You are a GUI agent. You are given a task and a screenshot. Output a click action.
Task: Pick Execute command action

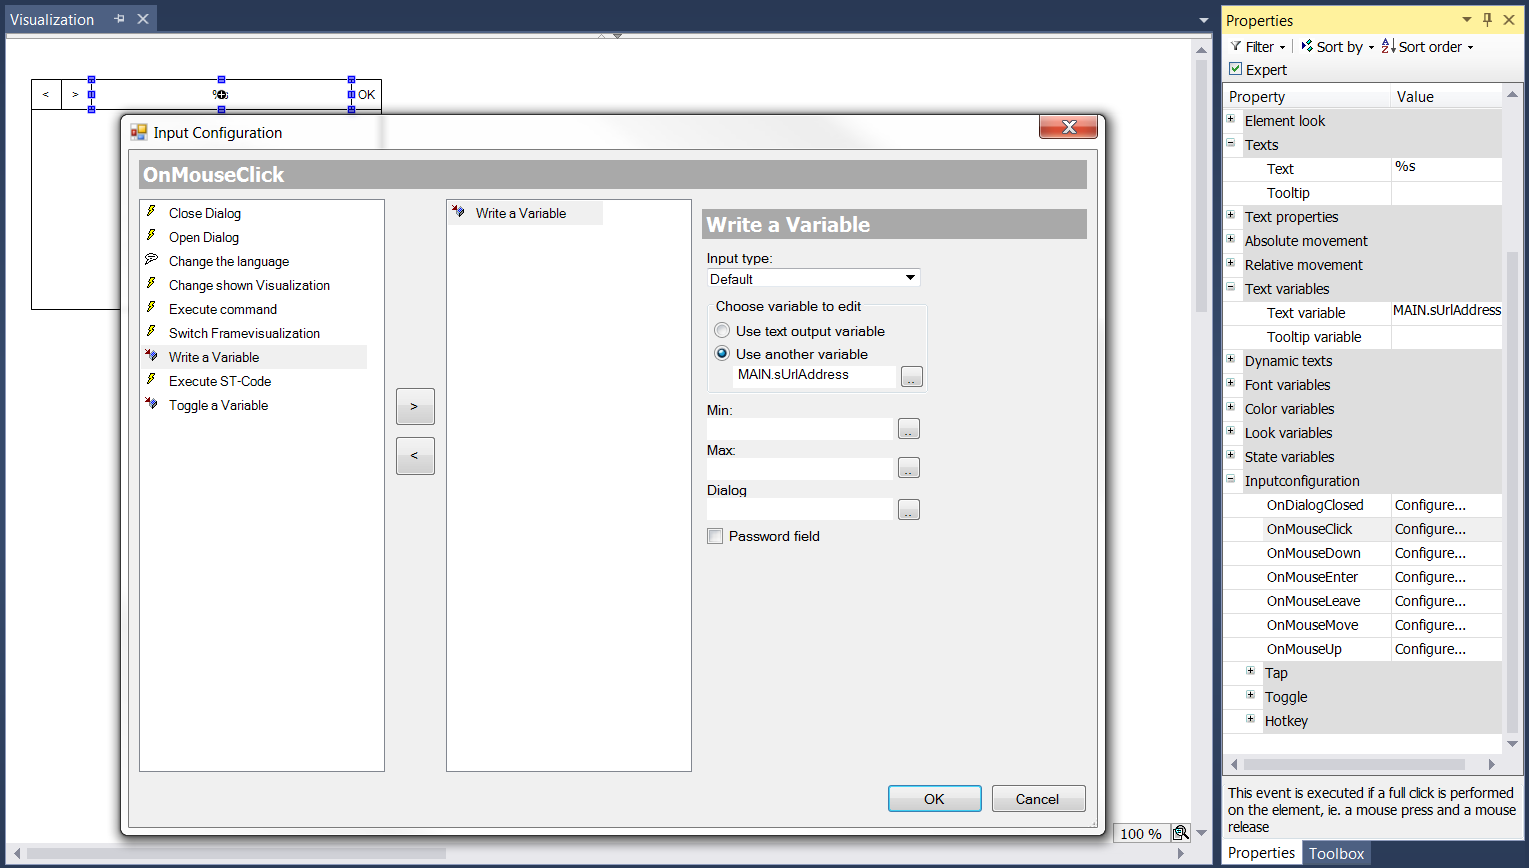pos(222,309)
